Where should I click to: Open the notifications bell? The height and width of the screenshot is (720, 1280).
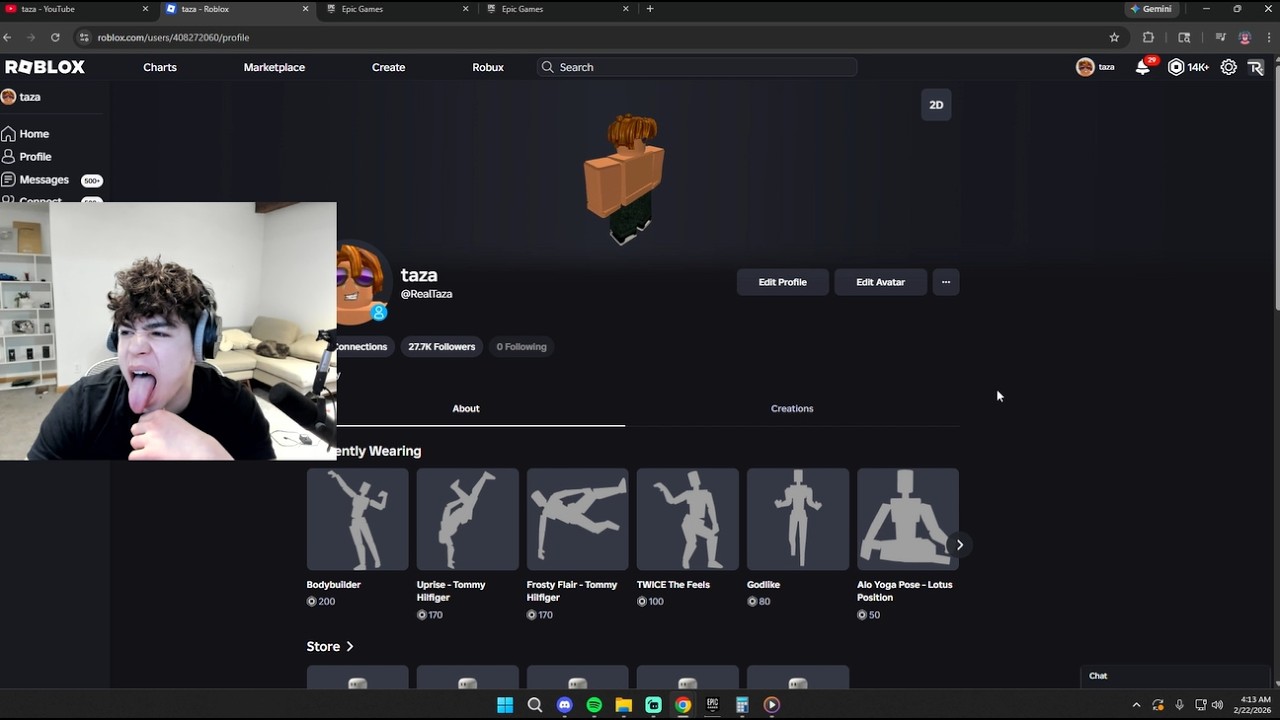point(1142,67)
